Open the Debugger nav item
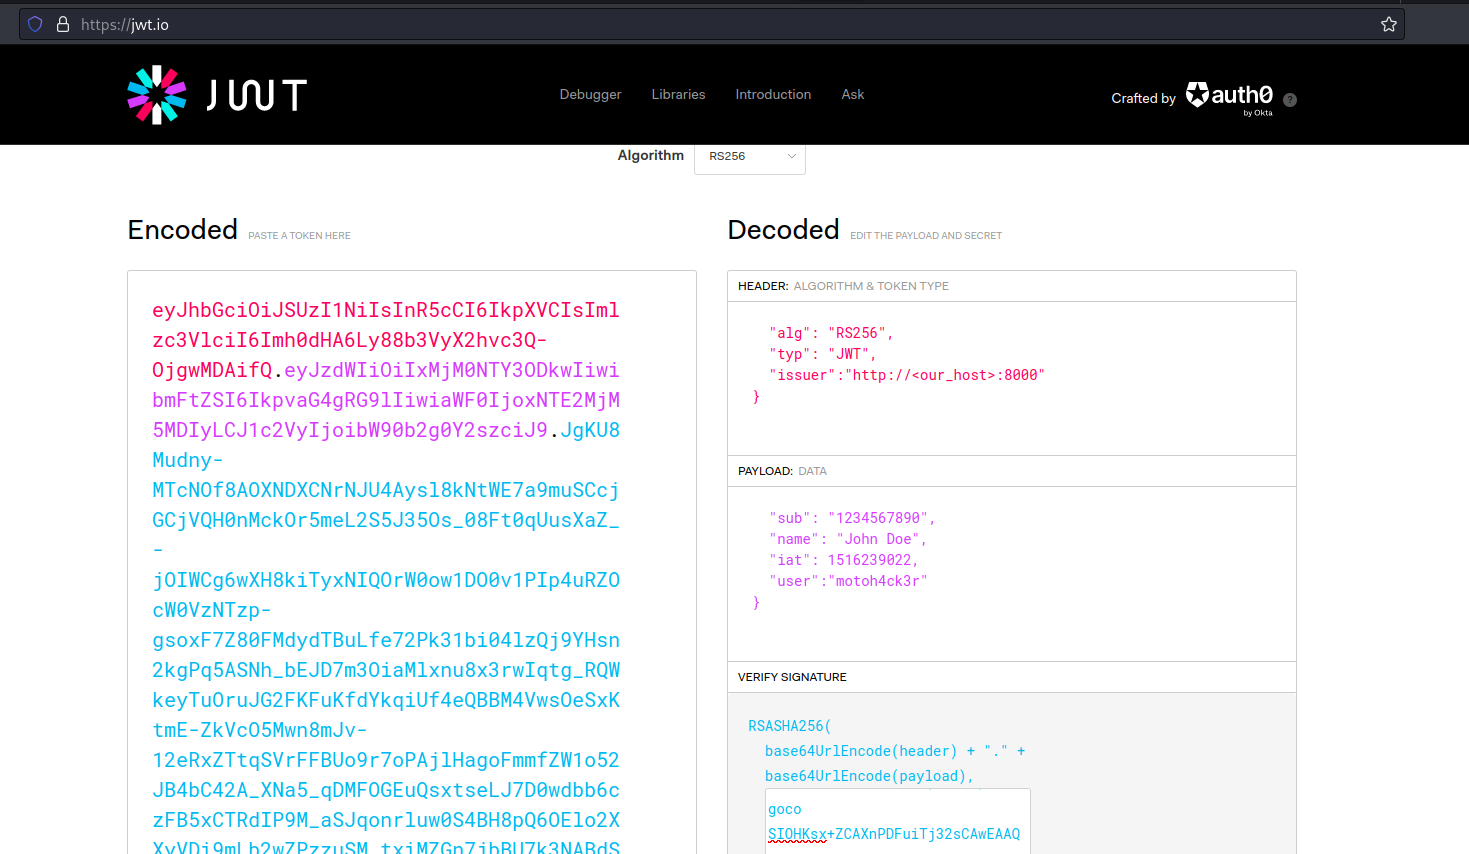 (590, 94)
